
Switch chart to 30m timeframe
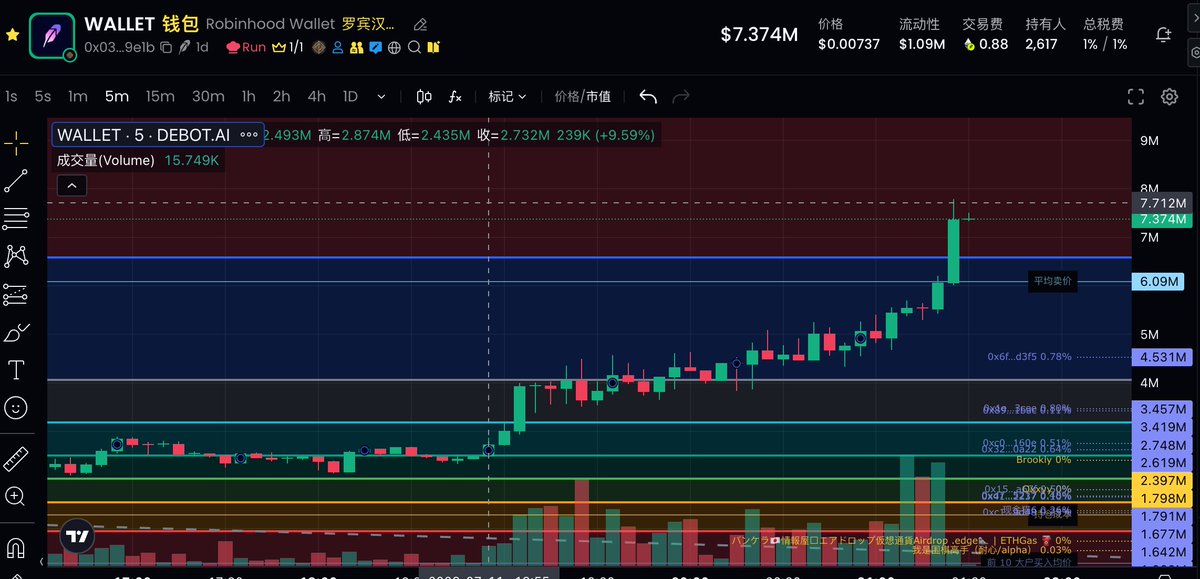coord(208,97)
